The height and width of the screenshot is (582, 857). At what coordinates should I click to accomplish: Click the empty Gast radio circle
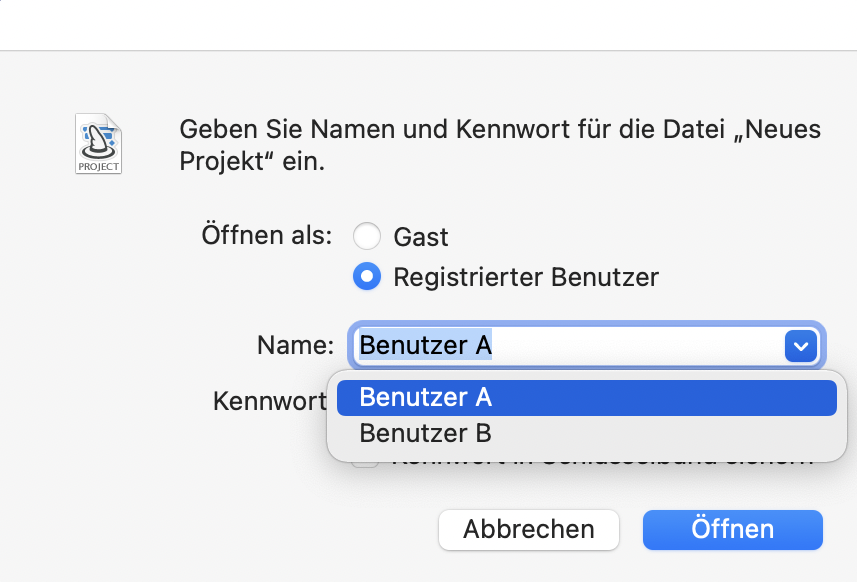367,236
